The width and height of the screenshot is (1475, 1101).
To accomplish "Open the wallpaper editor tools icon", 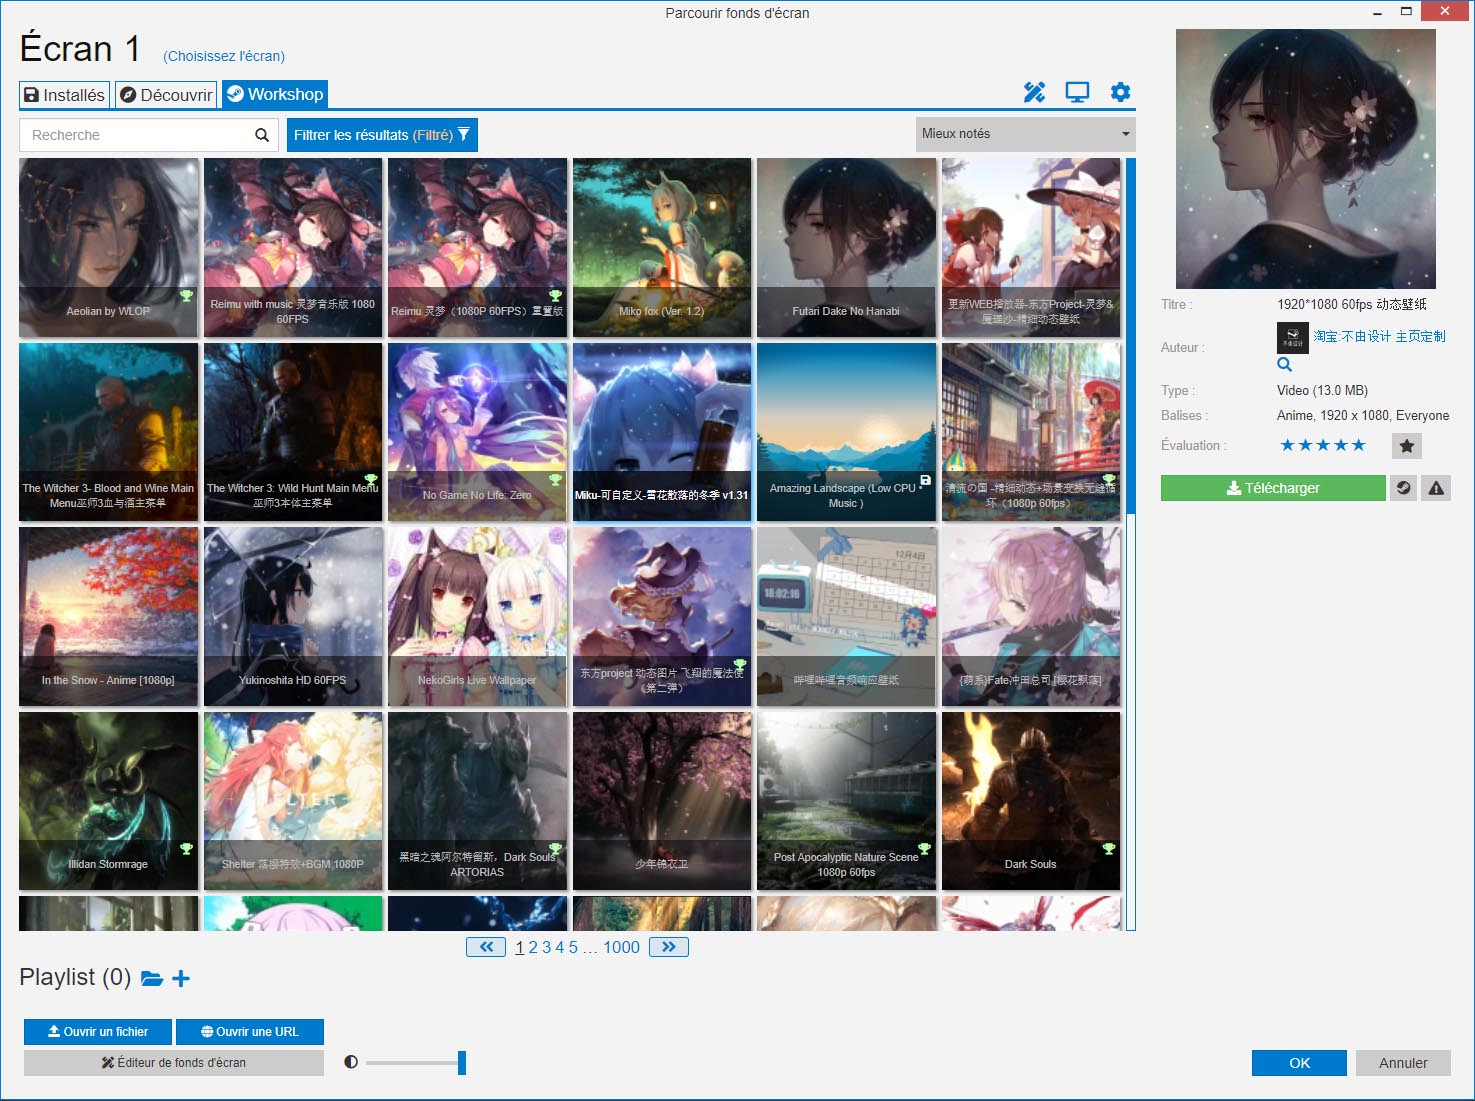I will (1034, 93).
